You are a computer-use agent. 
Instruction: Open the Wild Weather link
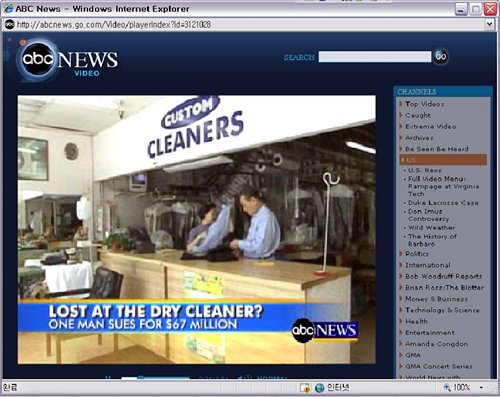pos(431,228)
